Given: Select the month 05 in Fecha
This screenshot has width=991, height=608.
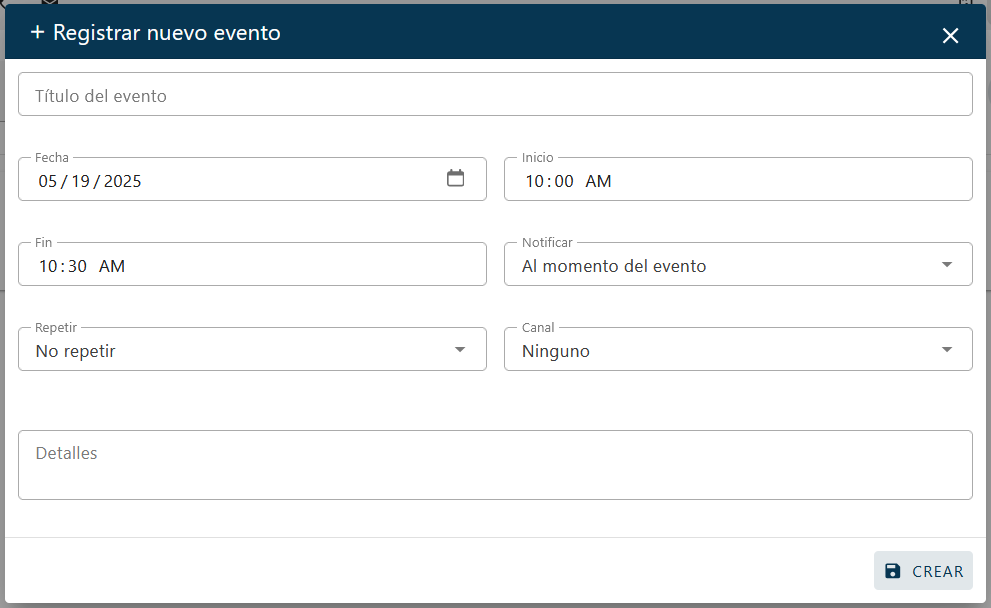Looking at the screenshot, I should (x=47, y=181).
